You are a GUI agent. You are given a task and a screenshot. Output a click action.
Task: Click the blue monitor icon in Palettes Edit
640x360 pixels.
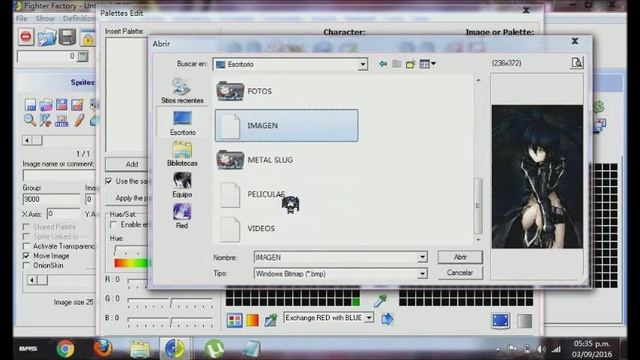tap(501, 320)
